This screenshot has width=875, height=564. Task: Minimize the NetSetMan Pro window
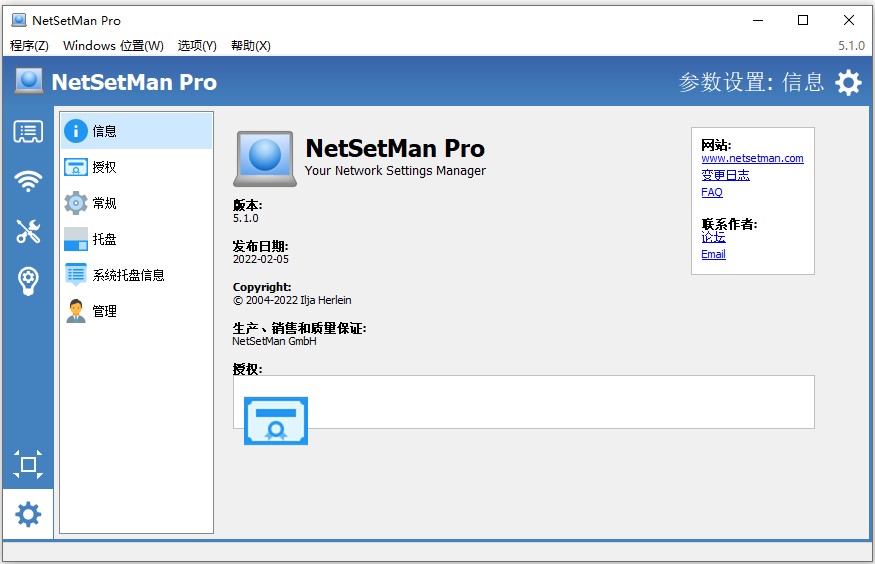coord(758,20)
